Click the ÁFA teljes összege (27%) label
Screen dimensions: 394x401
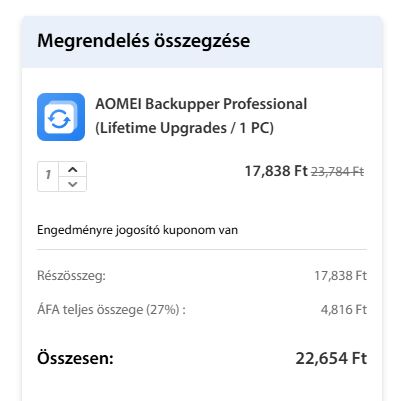coord(111,310)
